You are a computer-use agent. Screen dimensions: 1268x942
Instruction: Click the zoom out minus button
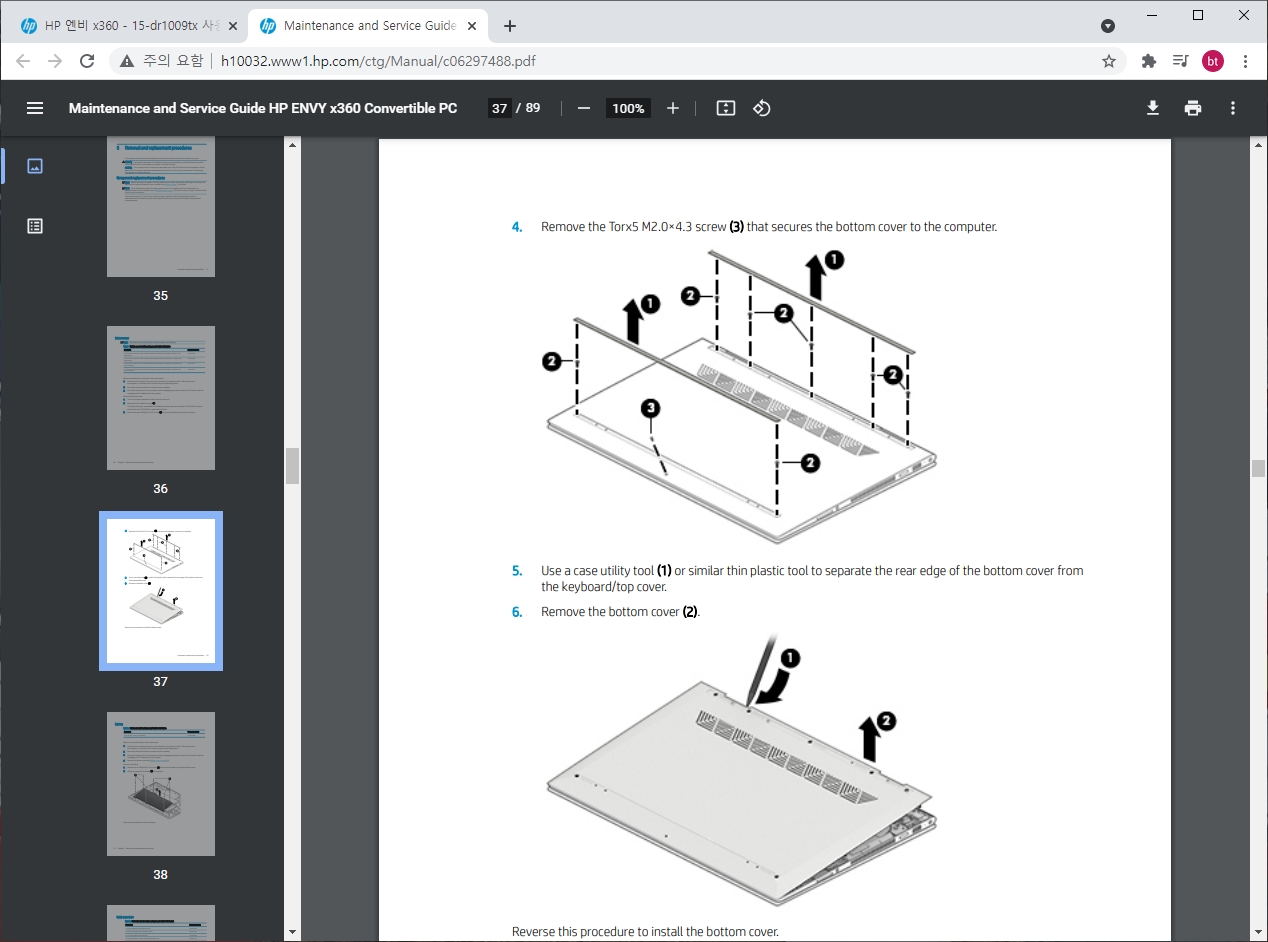[x=584, y=108]
